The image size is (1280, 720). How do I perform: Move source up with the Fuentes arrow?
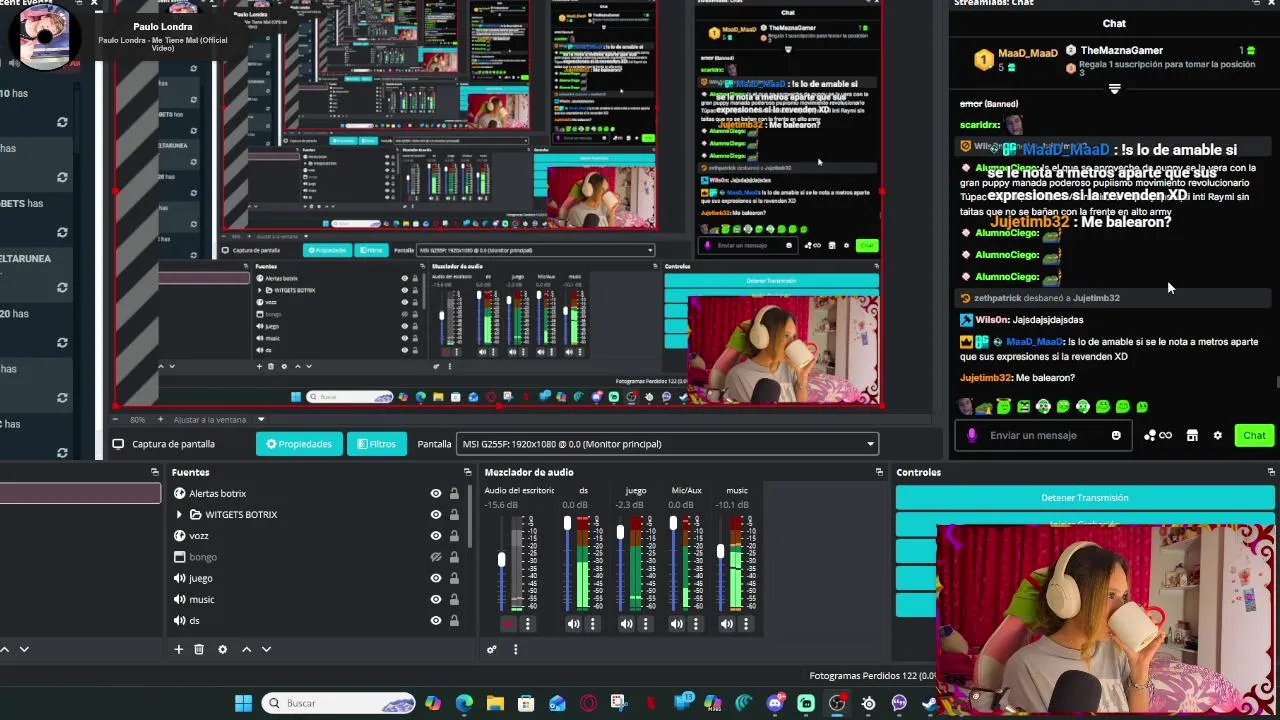tap(246, 649)
